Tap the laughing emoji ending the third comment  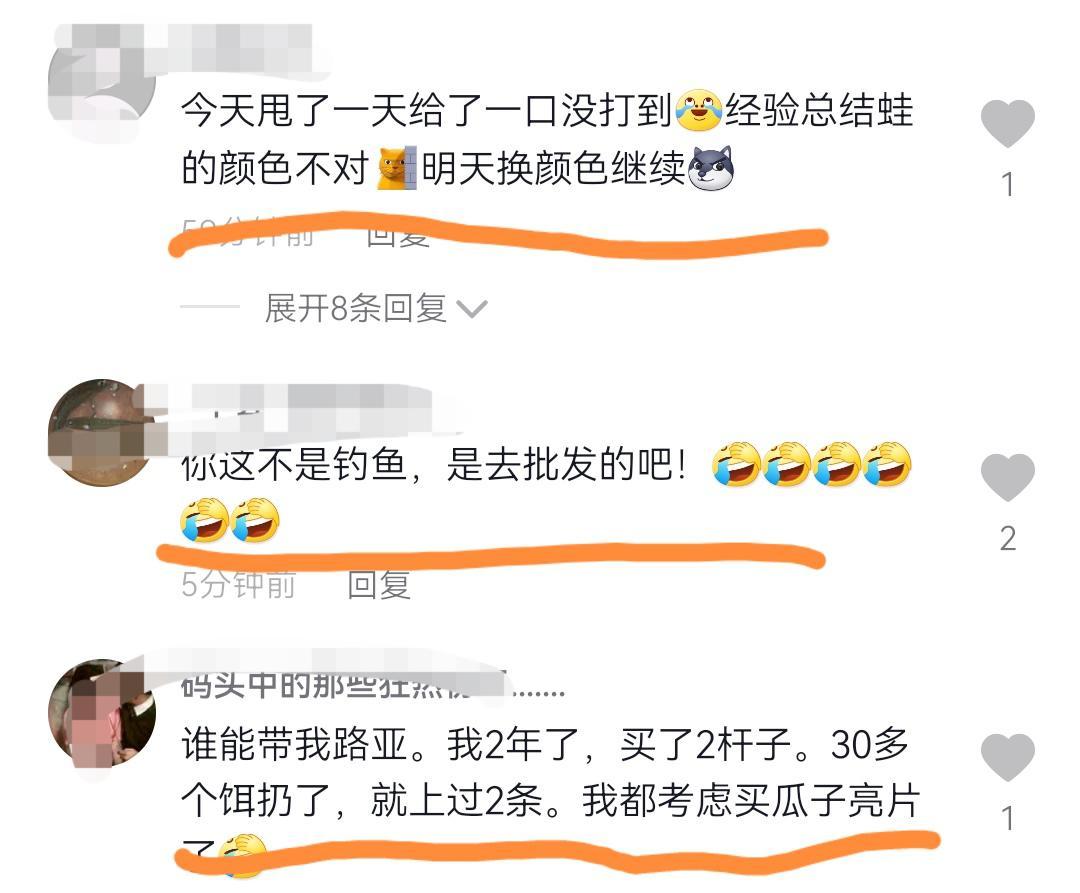242,854
